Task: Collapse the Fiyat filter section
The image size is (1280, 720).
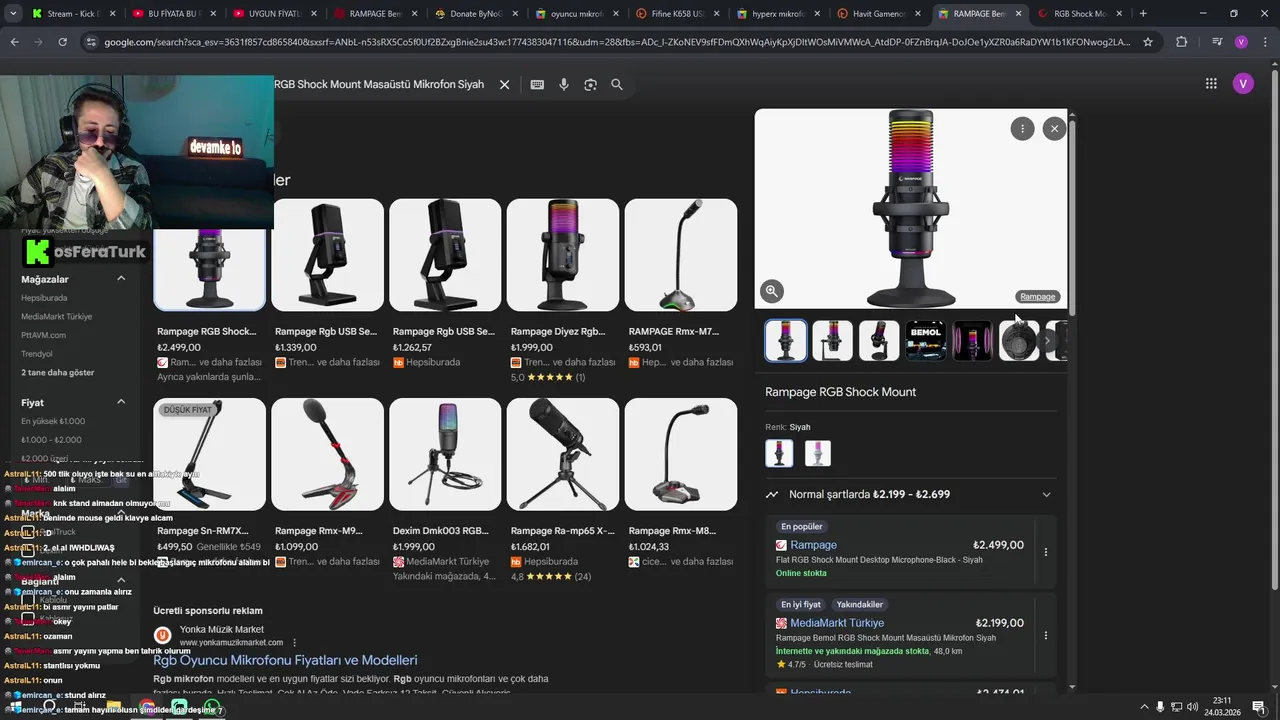Action: [121, 402]
